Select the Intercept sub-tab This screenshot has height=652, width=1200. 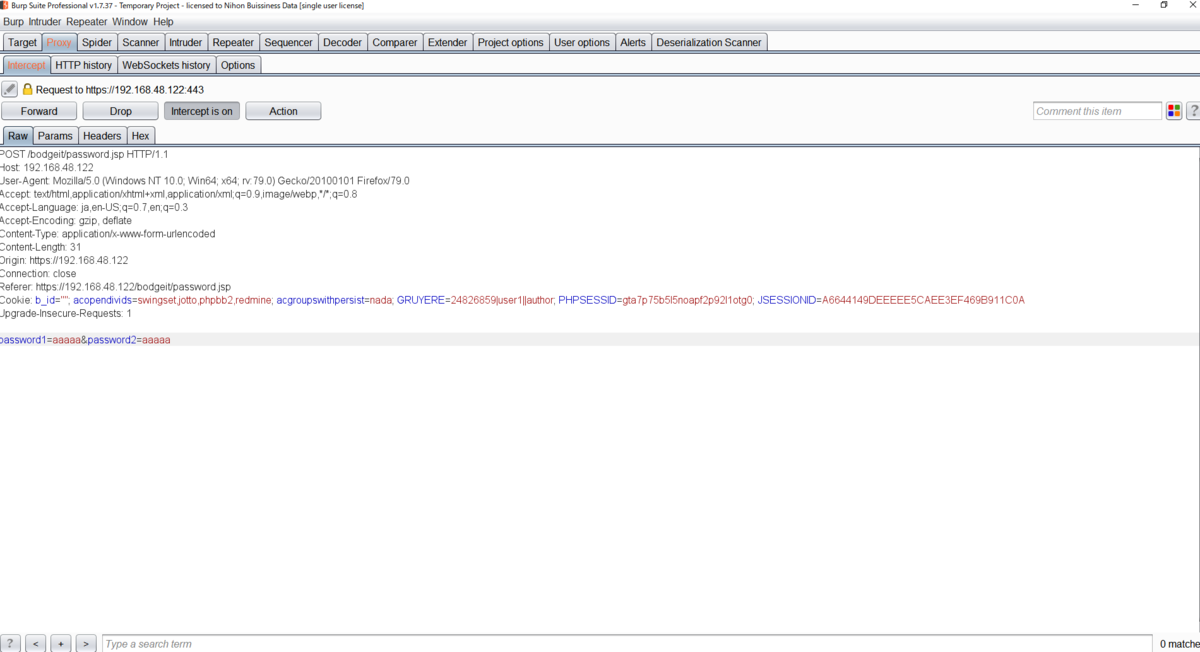tap(26, 65)
